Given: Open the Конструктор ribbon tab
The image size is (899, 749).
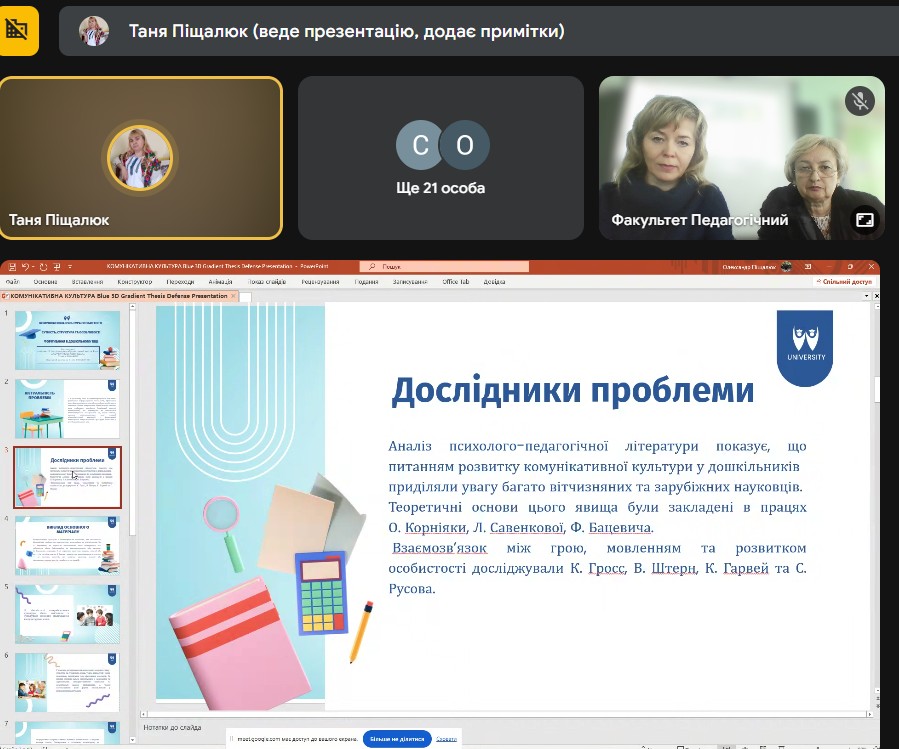Looking at the screenshot, I should point(134,282).
